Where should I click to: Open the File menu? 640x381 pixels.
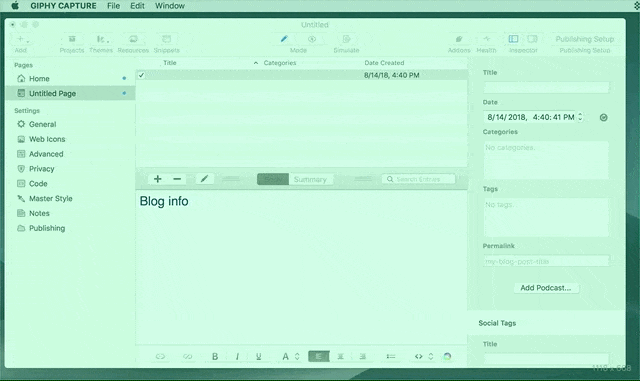pyautogui.click(x=113, y=6)
